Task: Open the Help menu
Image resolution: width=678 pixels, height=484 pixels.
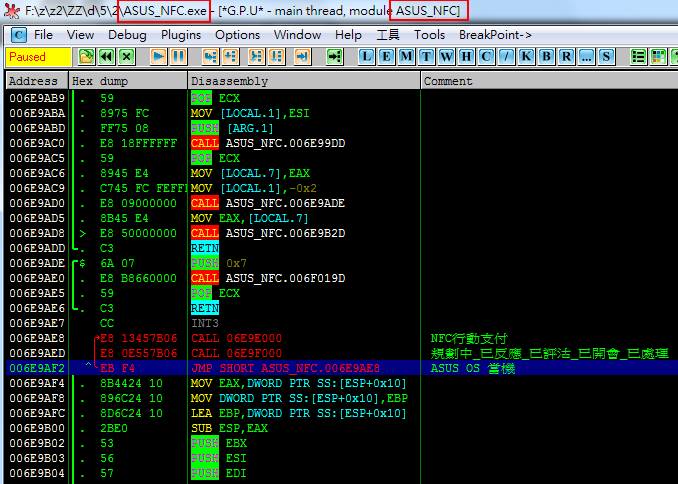Action: 348,35
